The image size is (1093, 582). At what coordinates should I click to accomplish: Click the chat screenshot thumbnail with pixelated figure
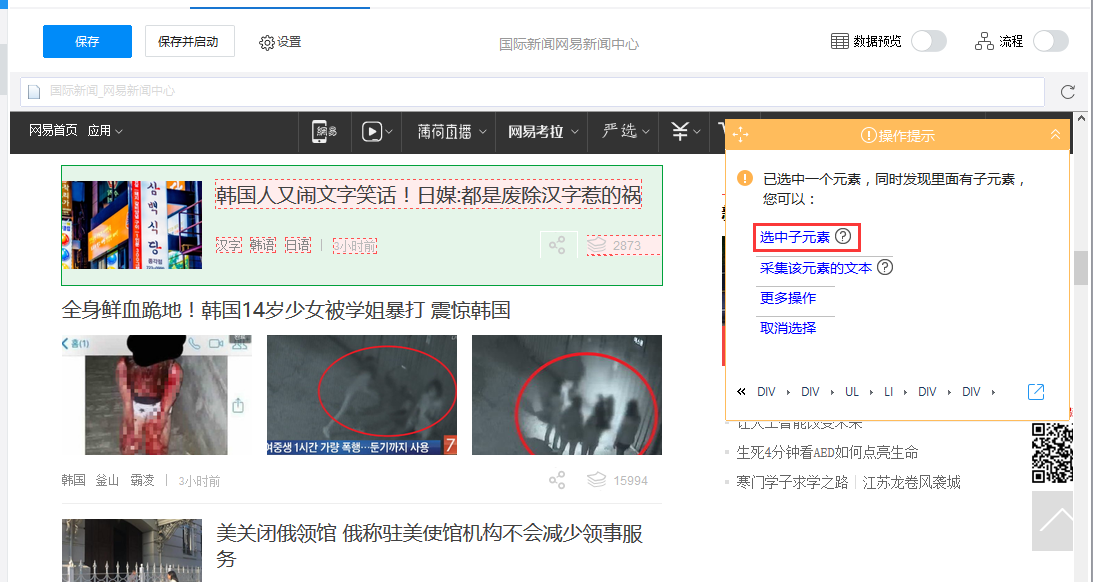156,395
